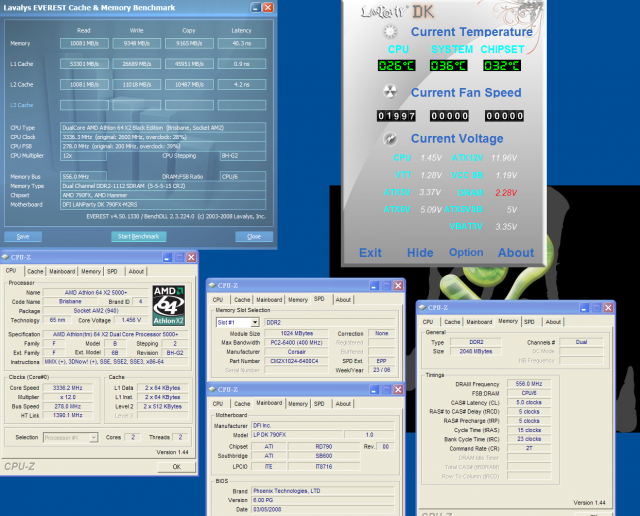Click the HT Link 1390.1 MHz value
Screen dimensions: 640x516
tap(68, 415)
